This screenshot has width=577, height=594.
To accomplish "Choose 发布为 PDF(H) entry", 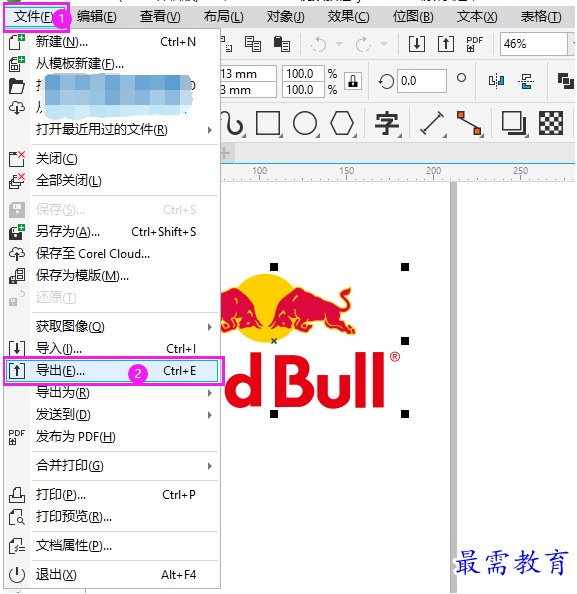I will click(x=112, y=437).
